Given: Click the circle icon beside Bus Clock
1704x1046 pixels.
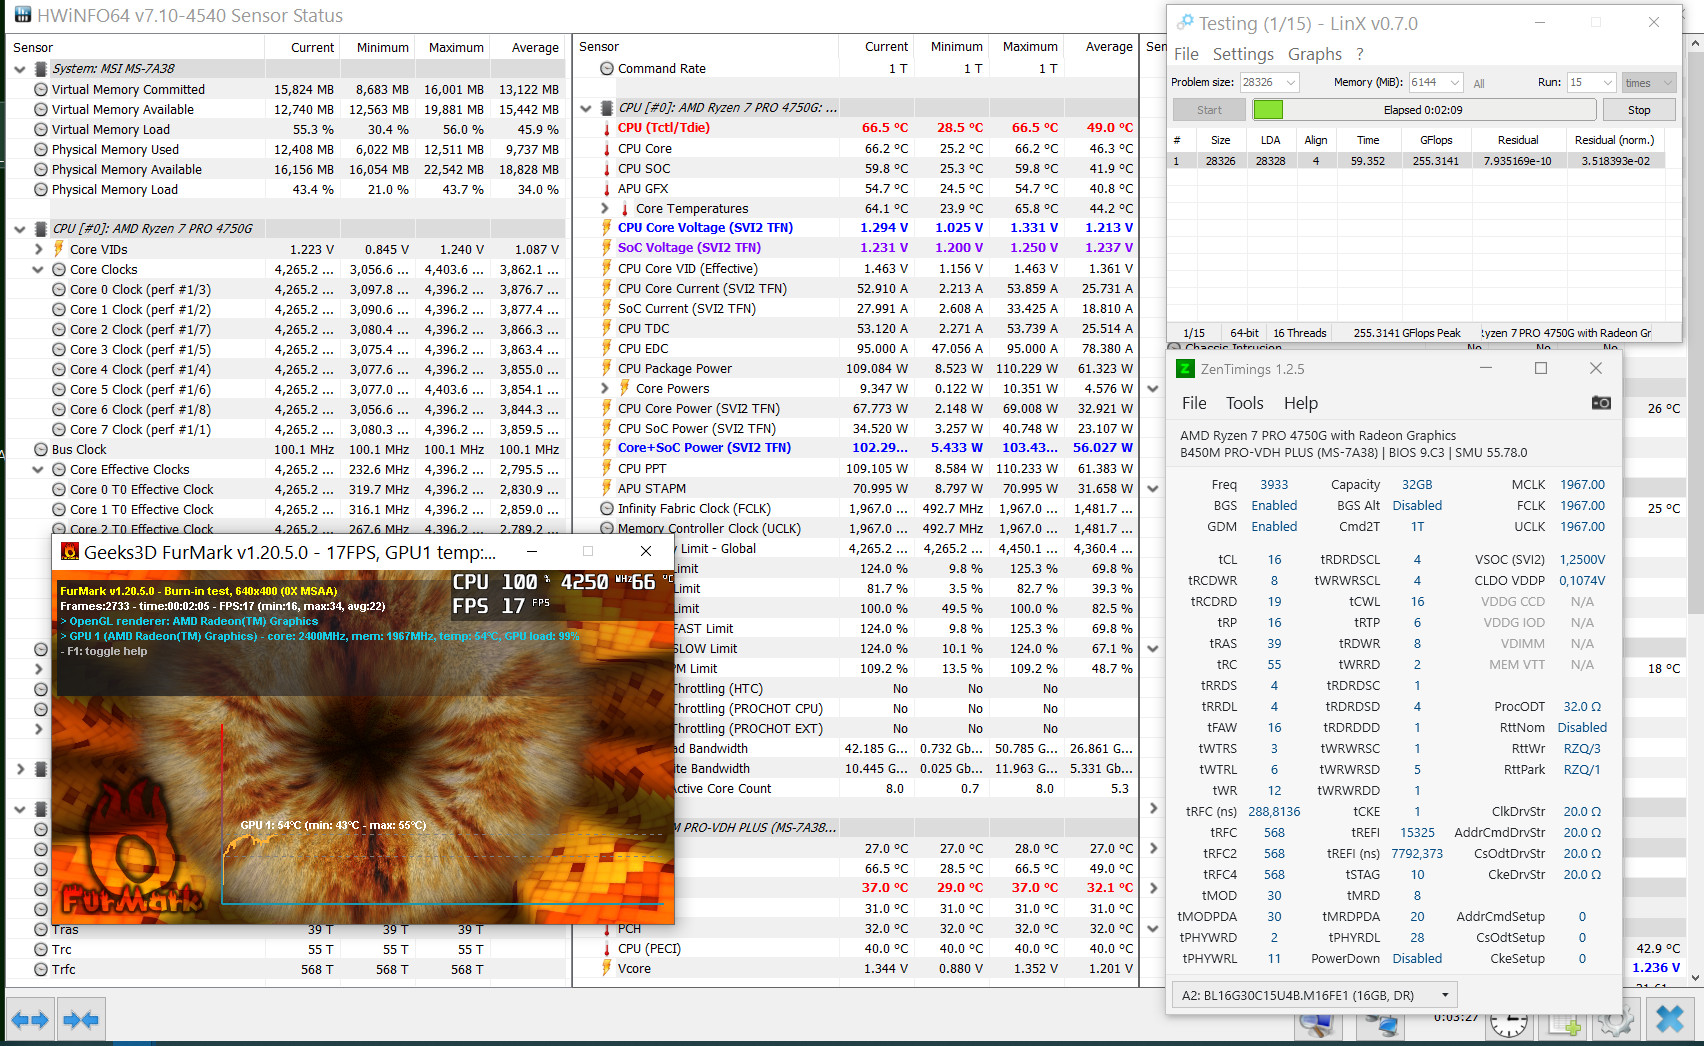Looking at the screenshot, I should pos(41,449).
